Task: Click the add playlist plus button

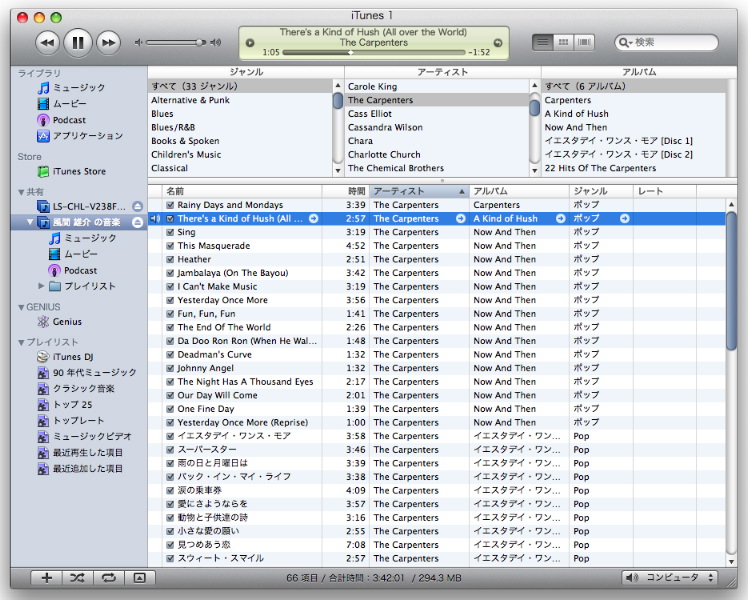Action: click(46, 577)
